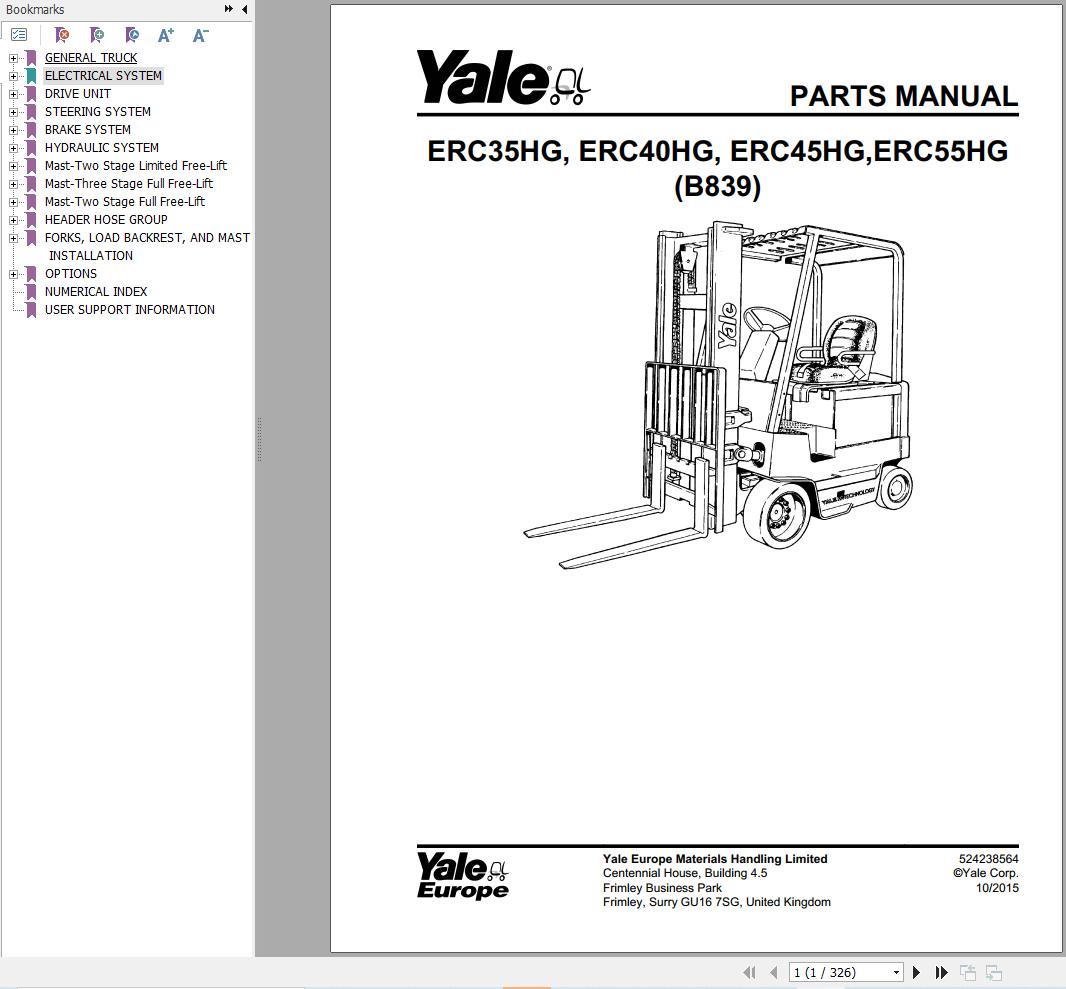The image size is (1066, 989).
Task: Open the NUMERICAL INDEX bookmark
Action: tap(96, 291)
